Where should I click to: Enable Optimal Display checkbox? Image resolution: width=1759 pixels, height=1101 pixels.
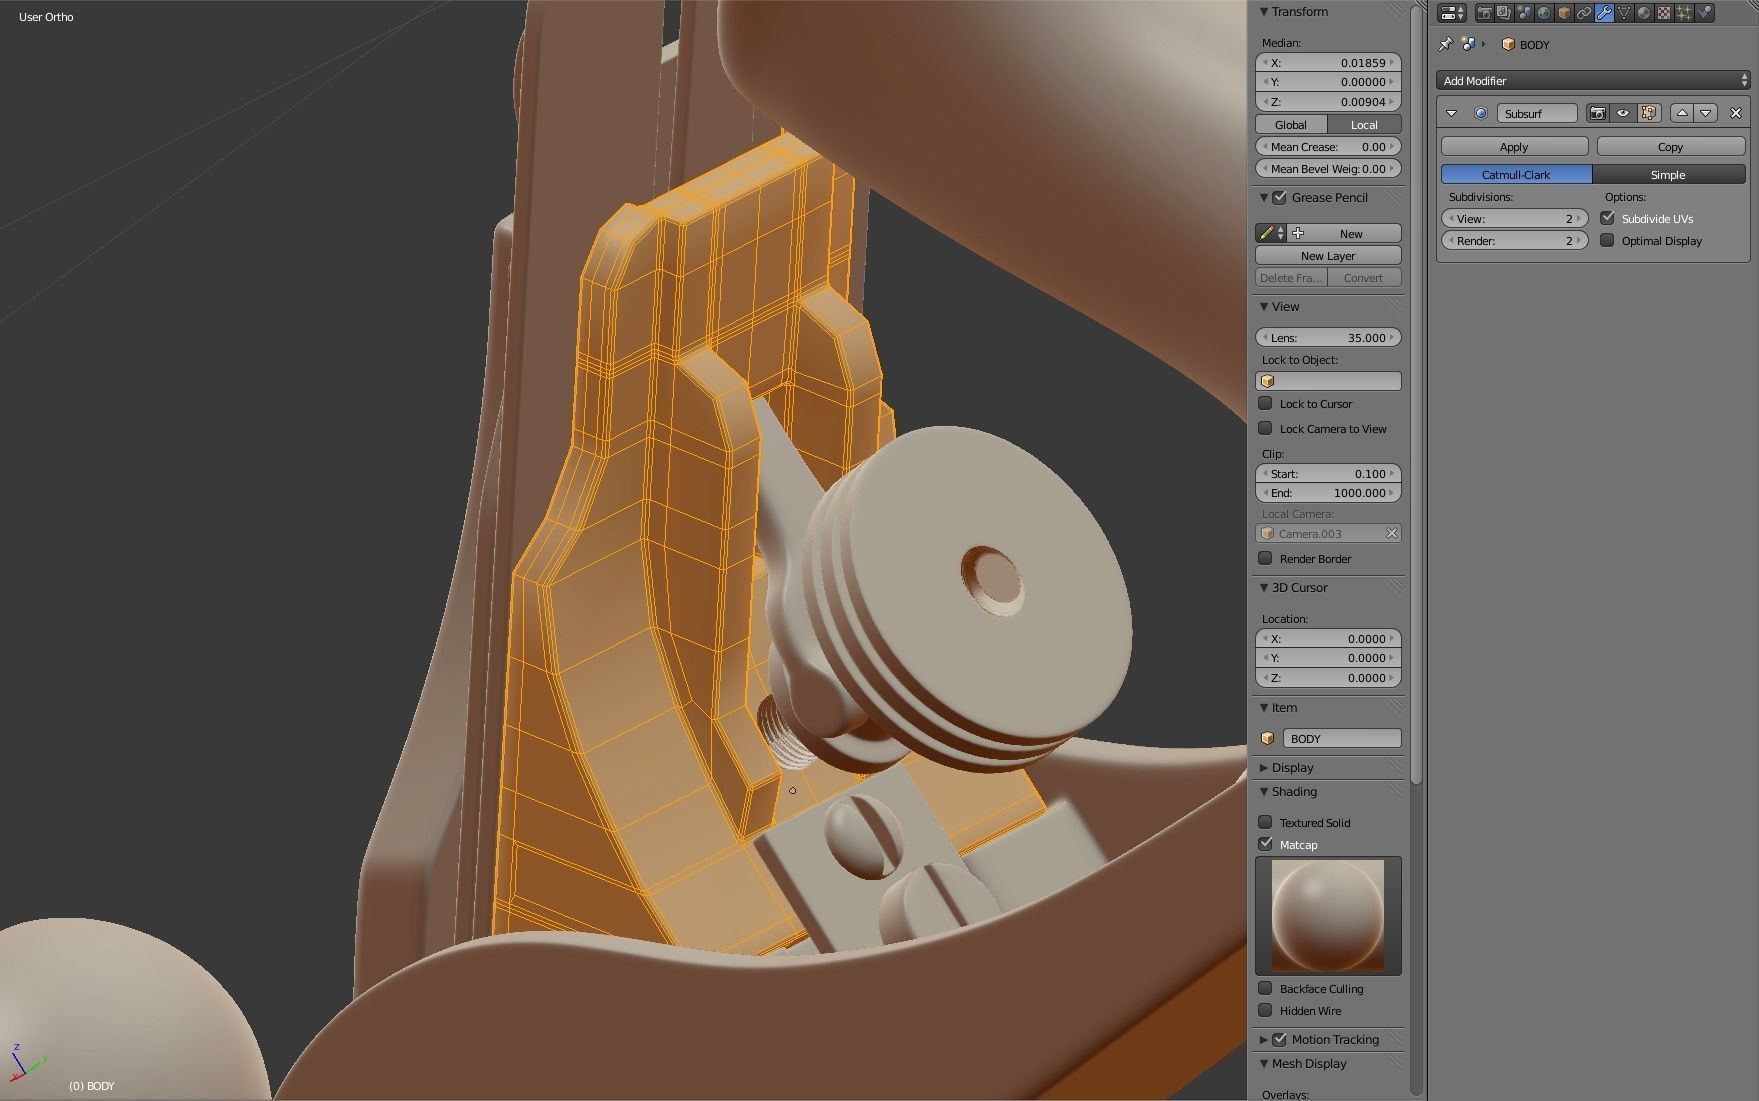pyautogui.click(x=1608, y=240)
